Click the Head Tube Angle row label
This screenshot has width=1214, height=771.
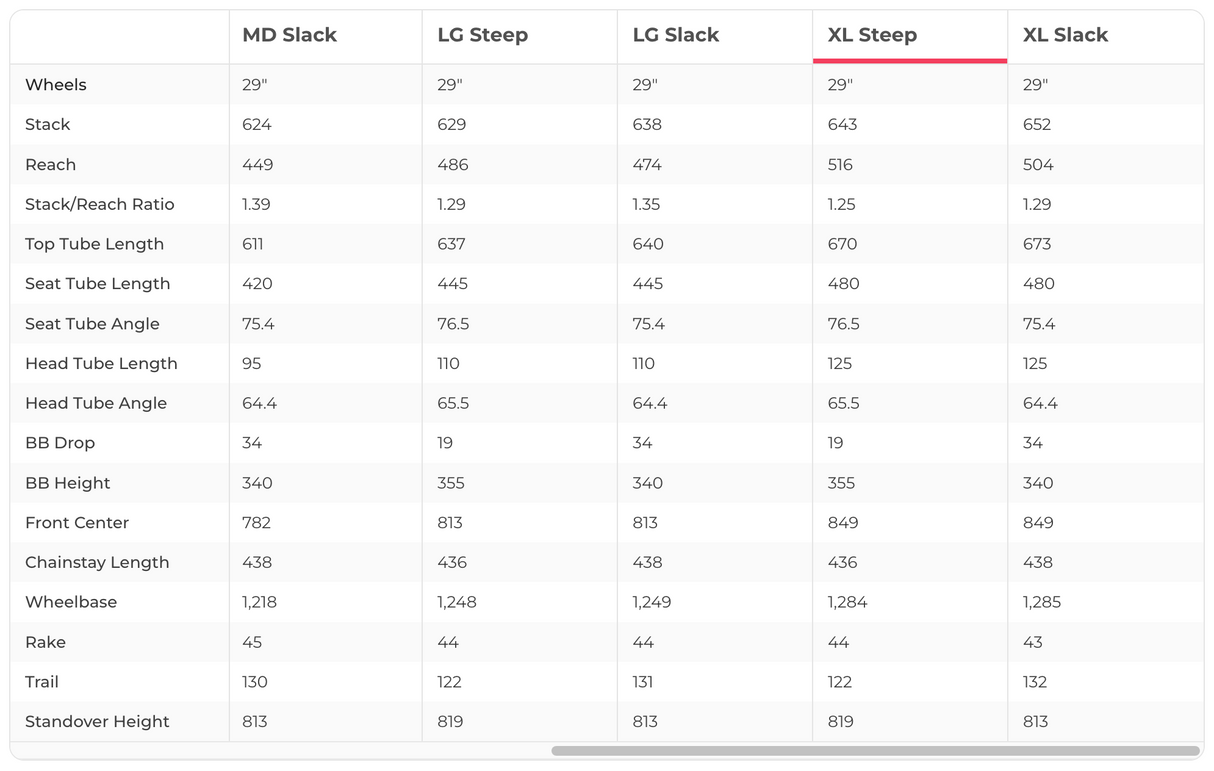96,403
